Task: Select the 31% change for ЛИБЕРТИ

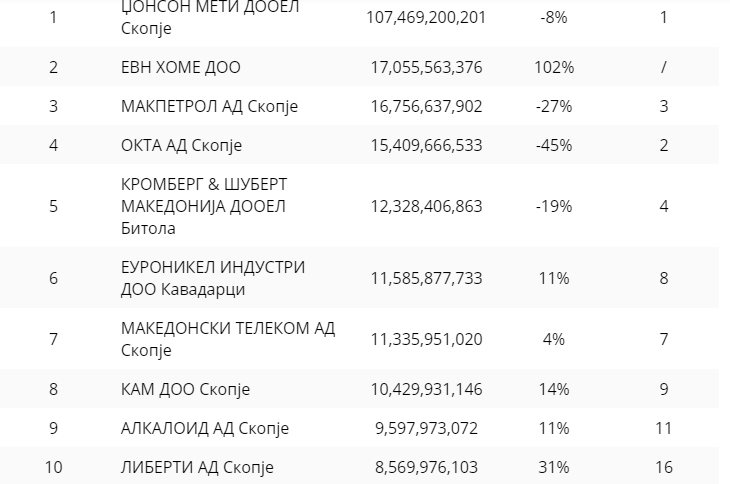Action: 553,467
